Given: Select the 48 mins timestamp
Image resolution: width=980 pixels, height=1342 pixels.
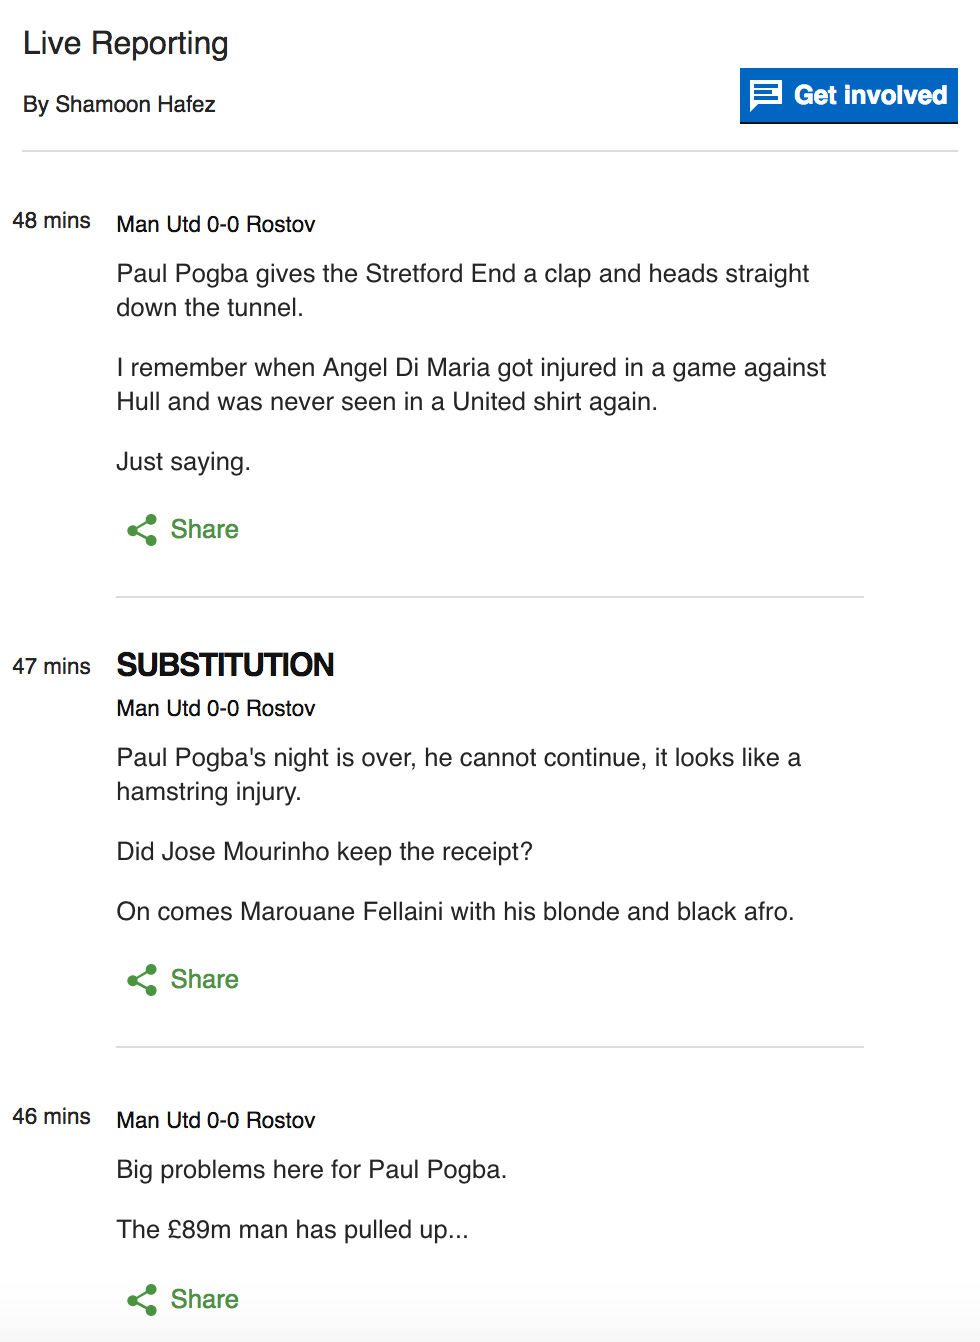Looking at the screenshot, I should (x=51, y=220).
